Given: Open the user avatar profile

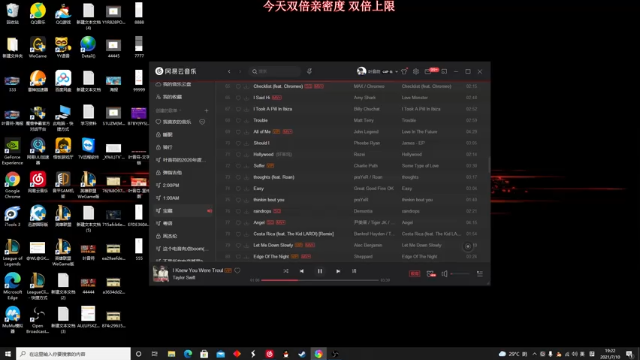Looking at the screenshot, I should coord(361,71).
